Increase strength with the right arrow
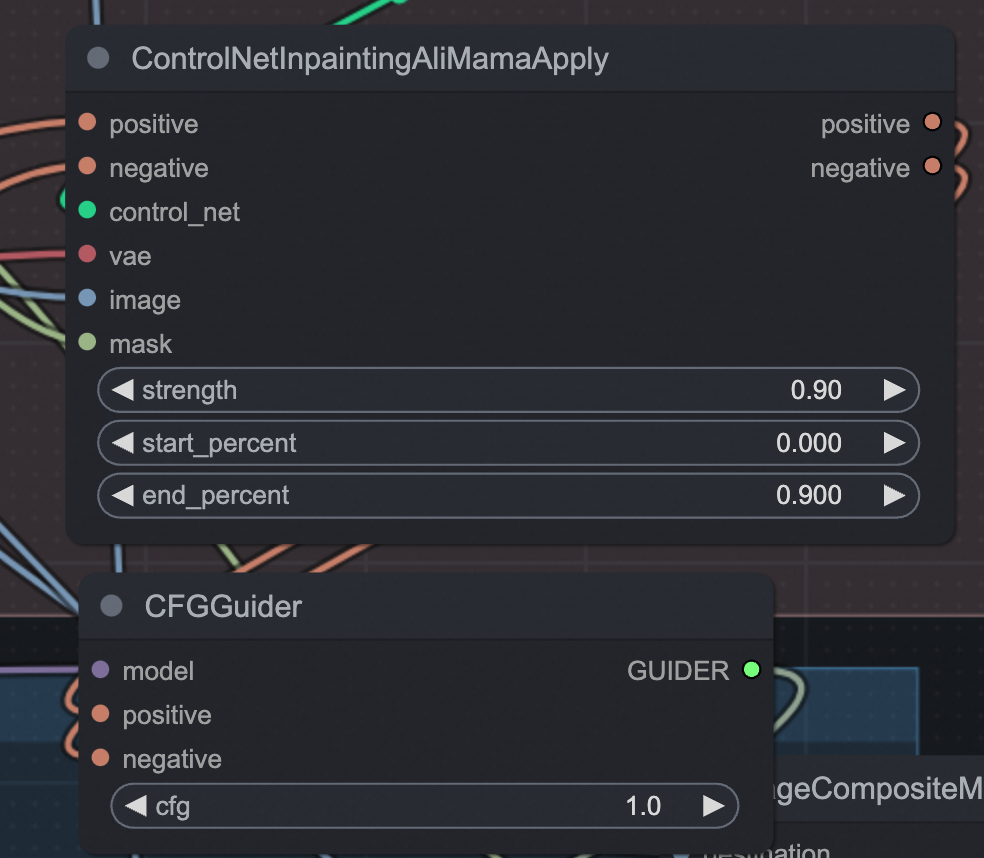Viewport: 984px width, 858px height. tap(894, 390)
